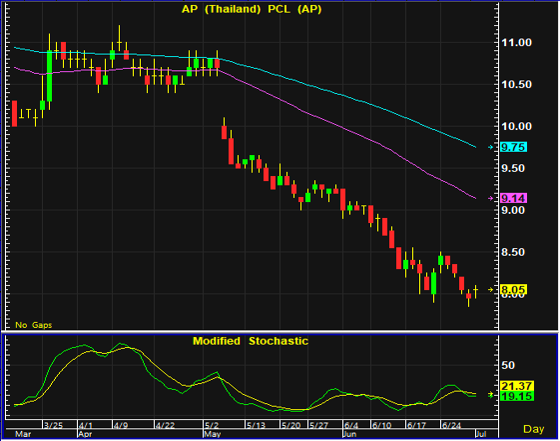Click the 50 level on stochastic axis

click(x=508, y=365)
